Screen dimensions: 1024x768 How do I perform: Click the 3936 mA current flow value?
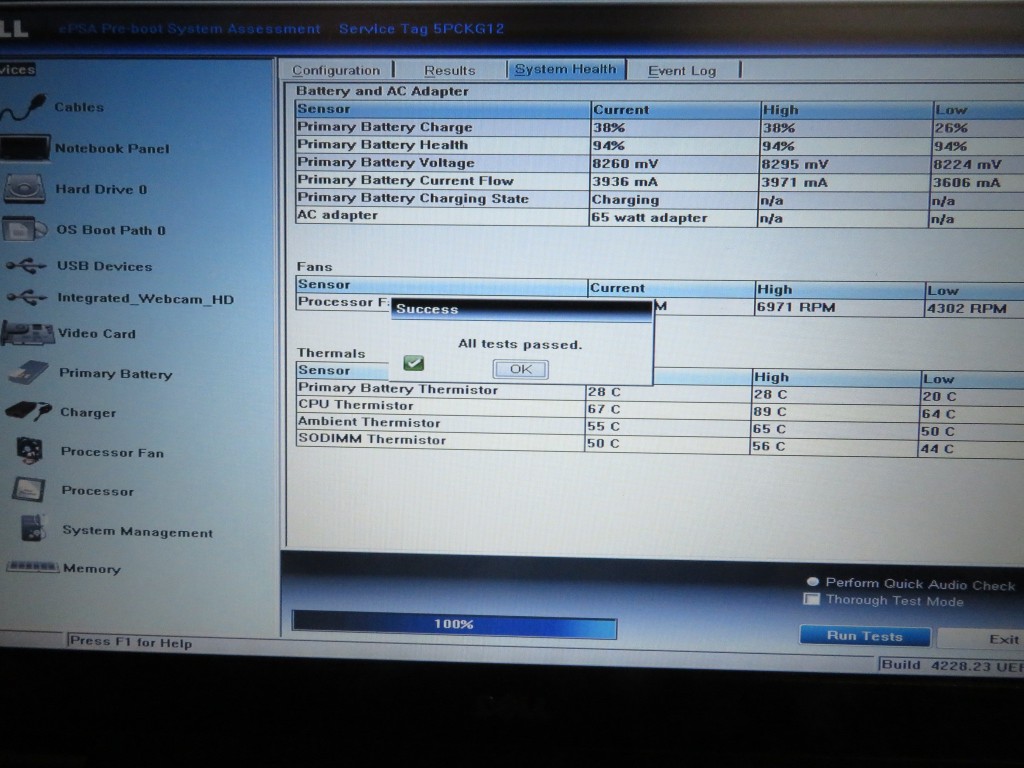coord(625,182)
